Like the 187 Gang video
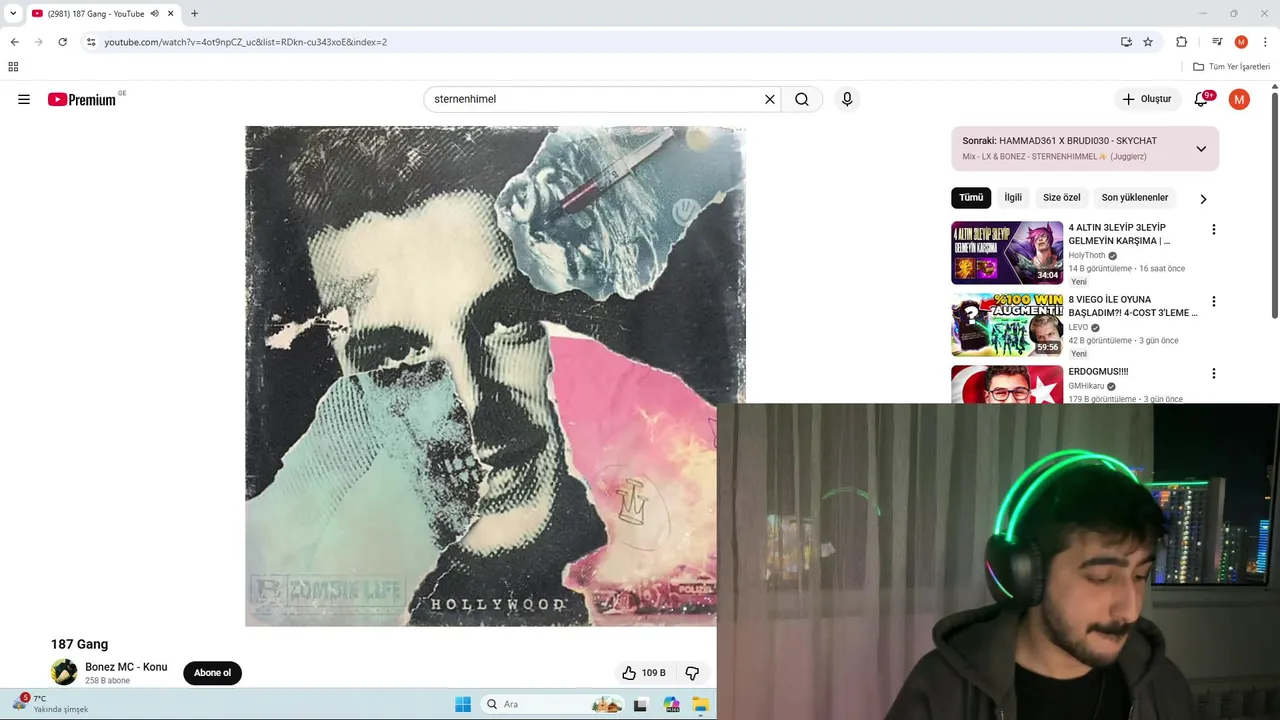 643,673
